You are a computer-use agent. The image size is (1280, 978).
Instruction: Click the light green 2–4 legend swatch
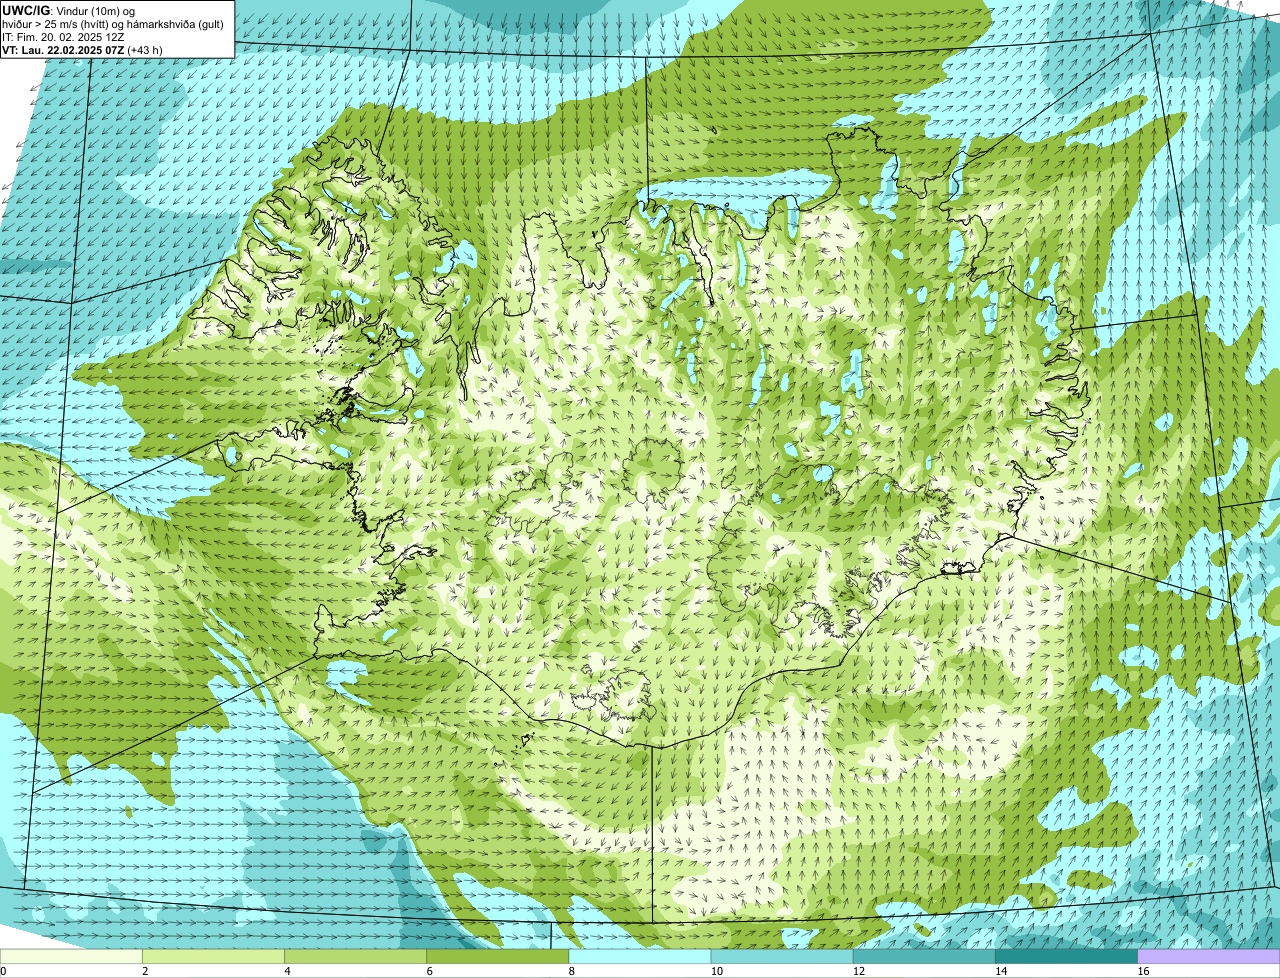point(213,957)
